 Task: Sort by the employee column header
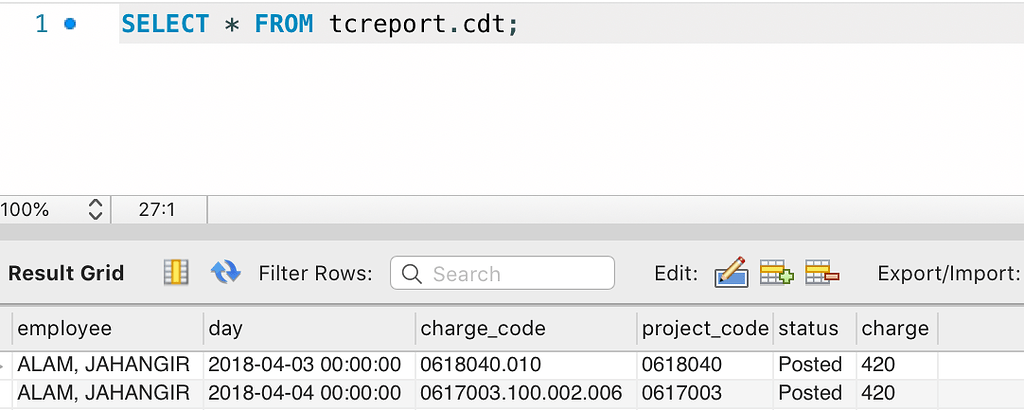click(x=108, y=328)
